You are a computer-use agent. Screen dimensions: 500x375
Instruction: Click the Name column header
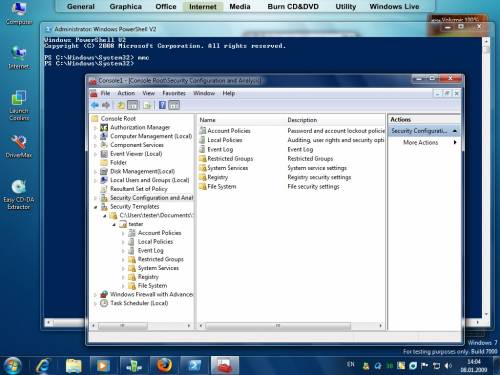pos(241,120)
